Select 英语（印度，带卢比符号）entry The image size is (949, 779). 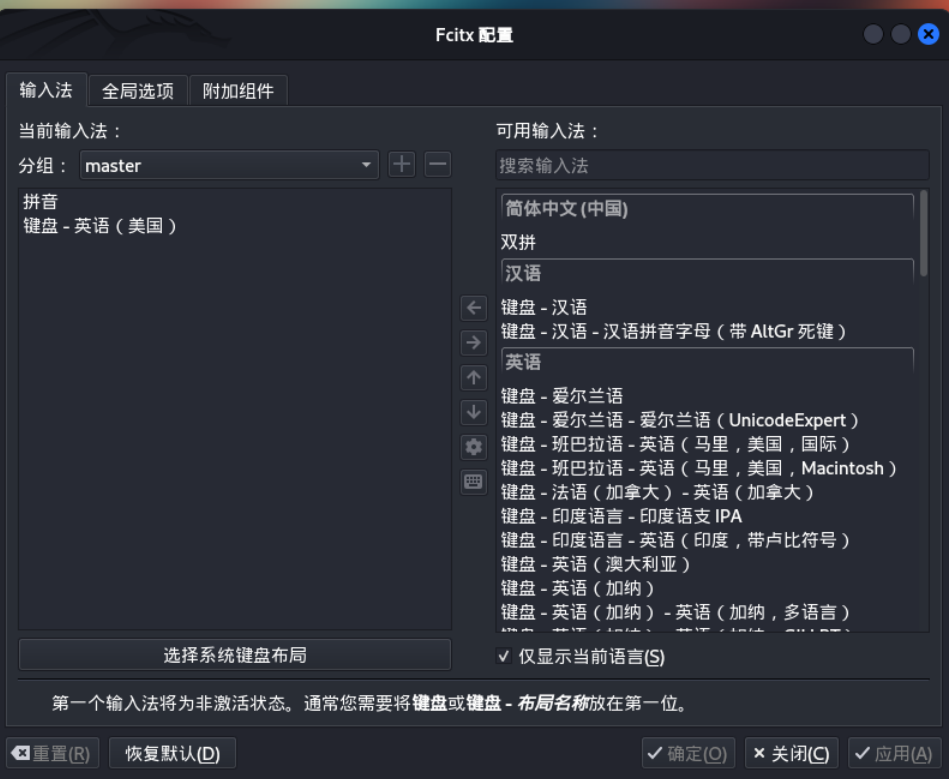707,540
